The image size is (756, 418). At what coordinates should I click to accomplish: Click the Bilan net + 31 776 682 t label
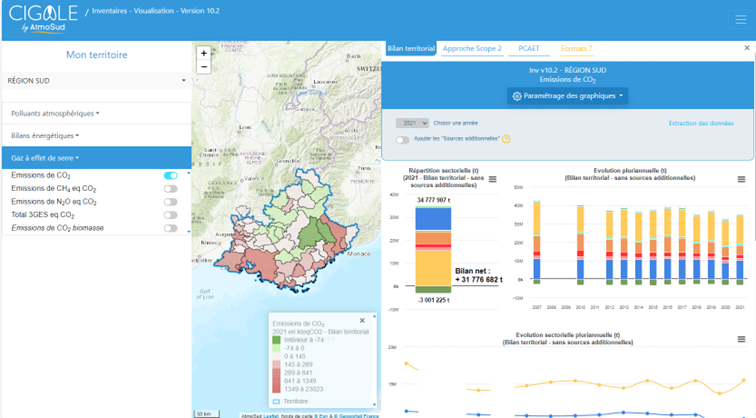coord(479,275)
